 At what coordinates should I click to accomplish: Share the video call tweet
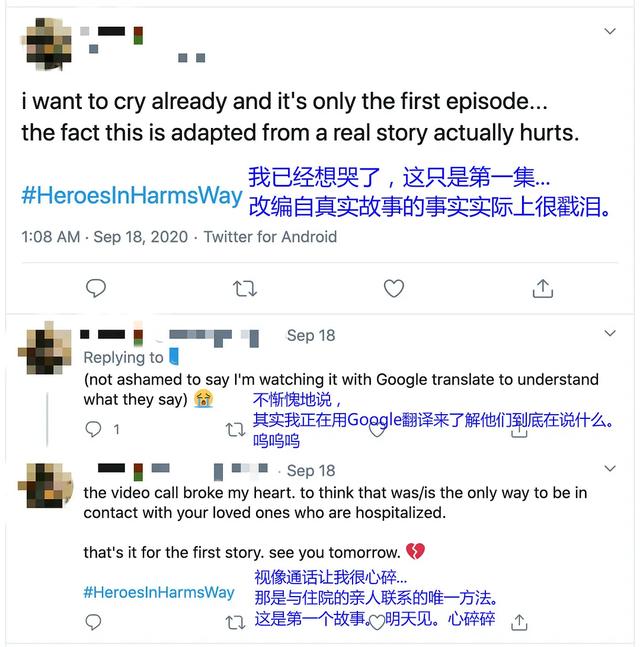519,622
